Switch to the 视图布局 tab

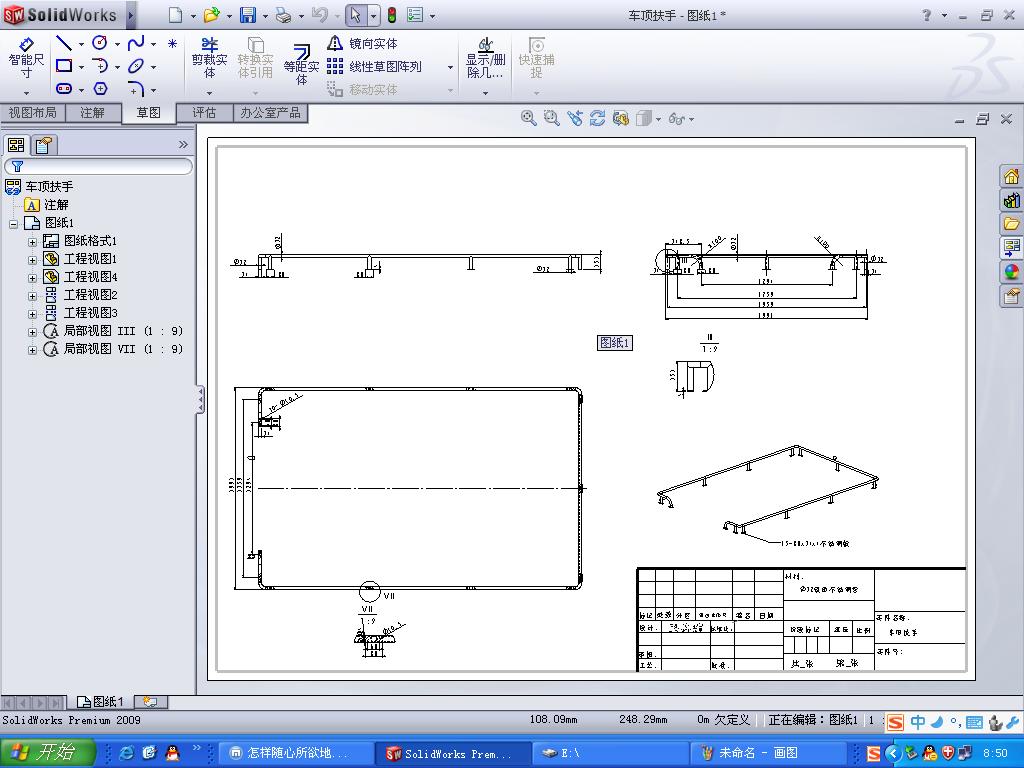coord(33,113)
